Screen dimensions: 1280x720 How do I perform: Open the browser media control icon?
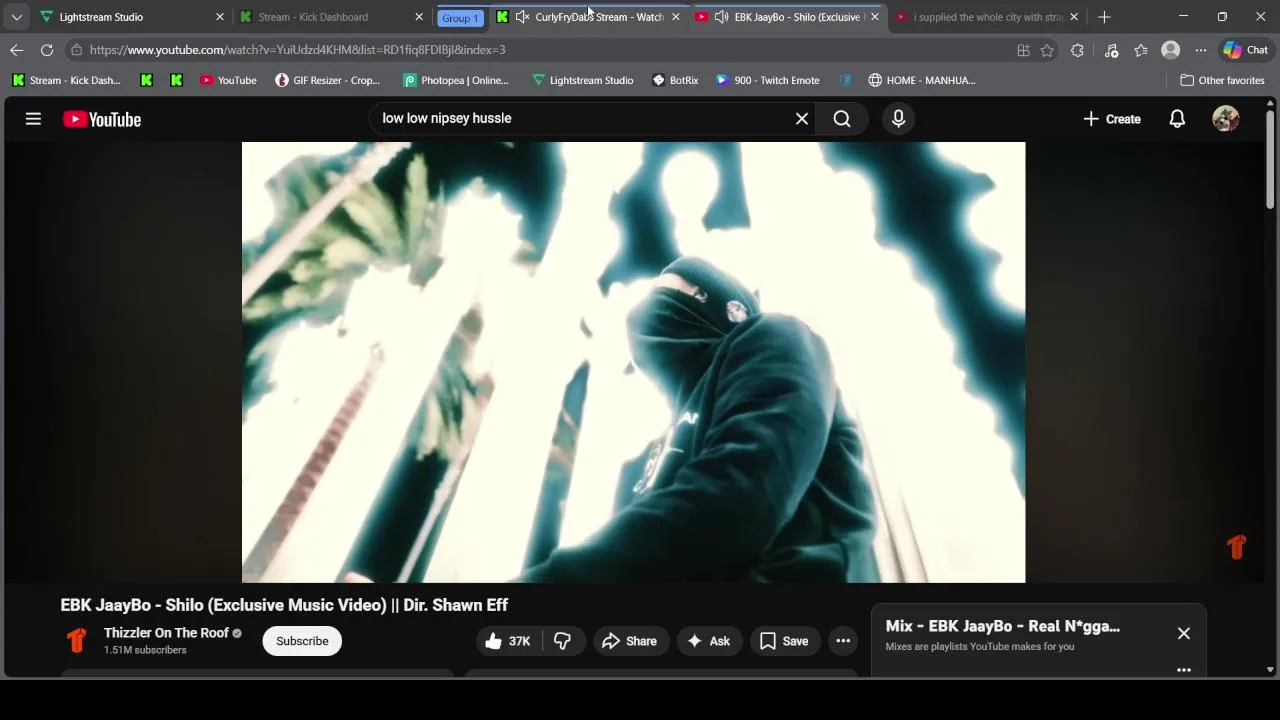coord(1111,50)
